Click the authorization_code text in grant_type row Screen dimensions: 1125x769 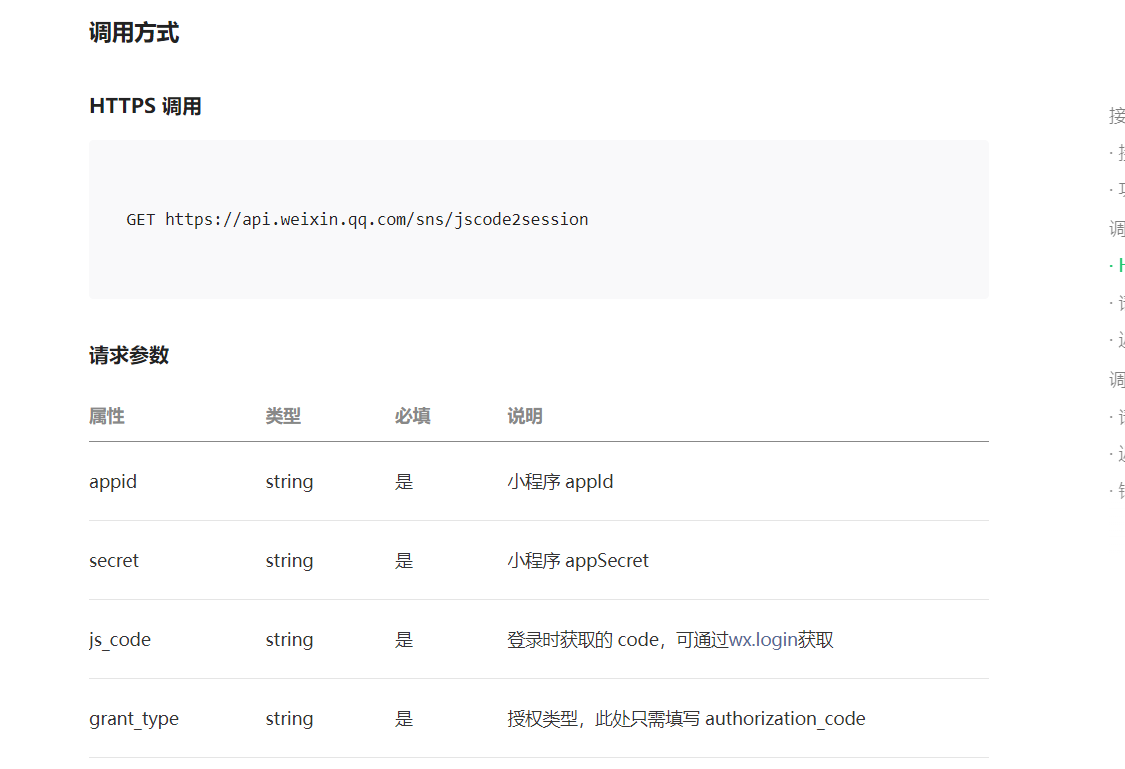(x=785, y=719)
